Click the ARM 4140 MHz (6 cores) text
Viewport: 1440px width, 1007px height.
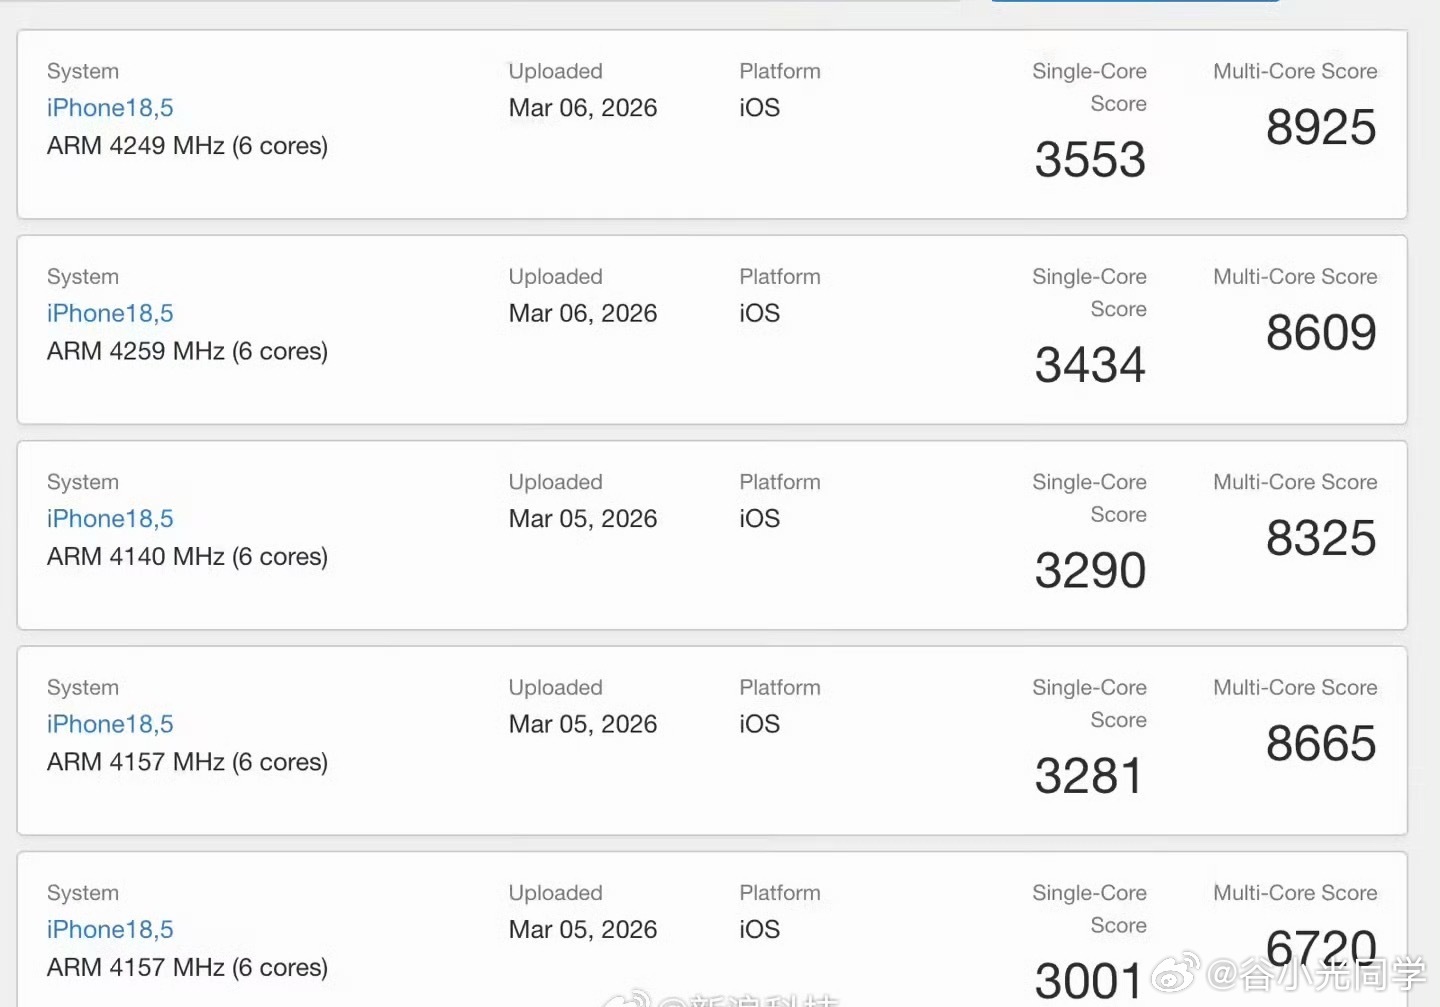point(187,557)
